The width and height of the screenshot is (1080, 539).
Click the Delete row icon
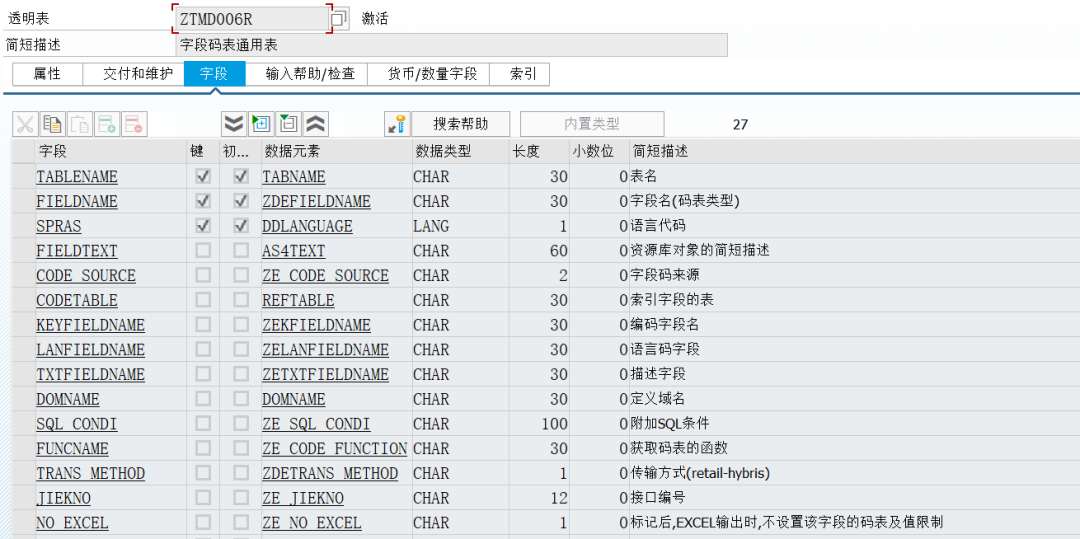134,124
